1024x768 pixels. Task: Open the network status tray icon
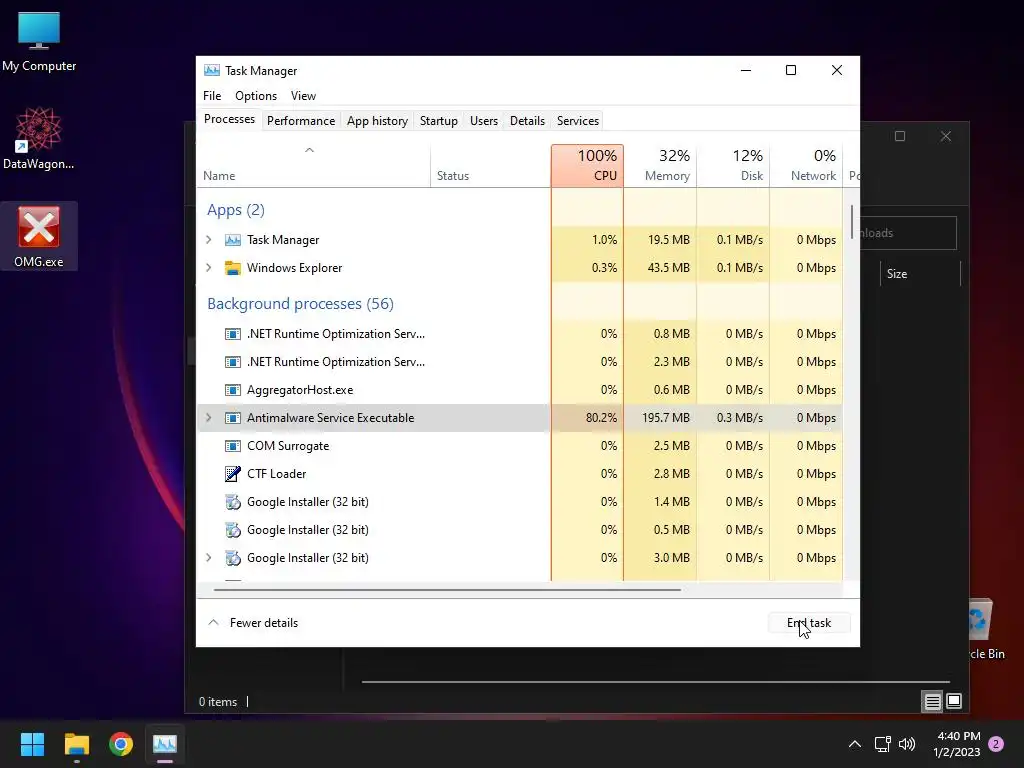(x=882, y=744)
